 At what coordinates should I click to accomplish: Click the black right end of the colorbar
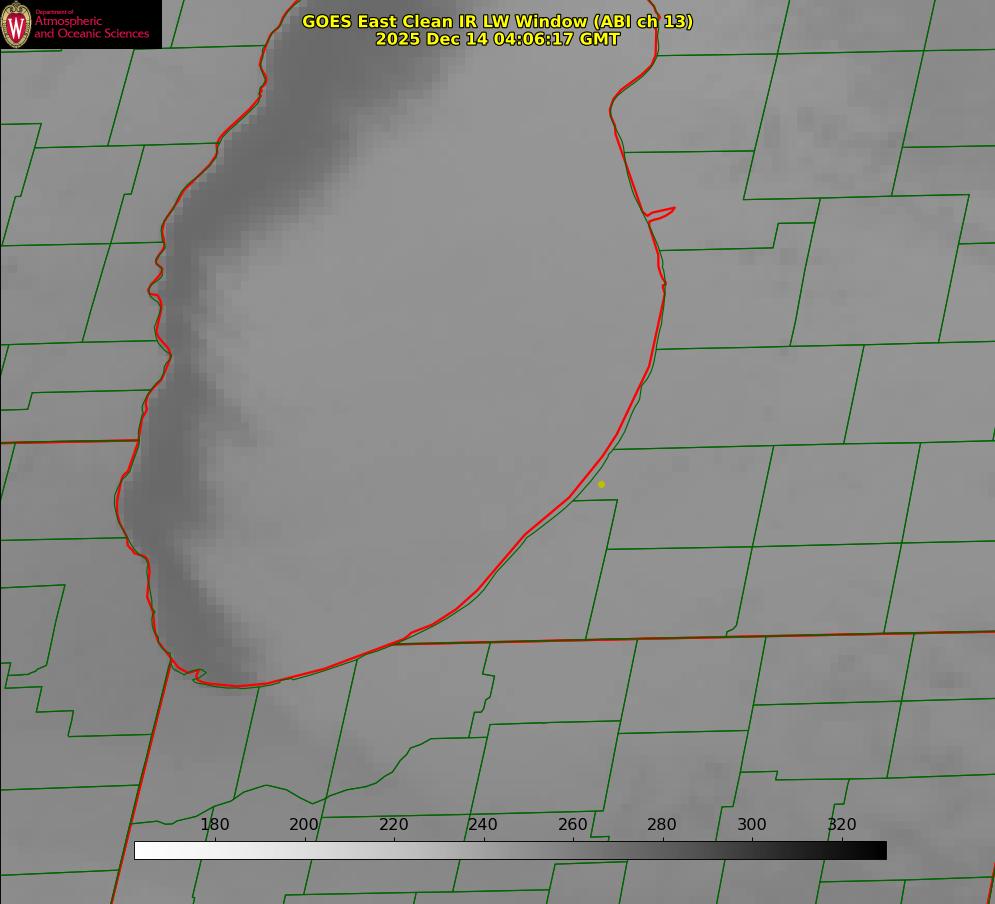point(878,850)
